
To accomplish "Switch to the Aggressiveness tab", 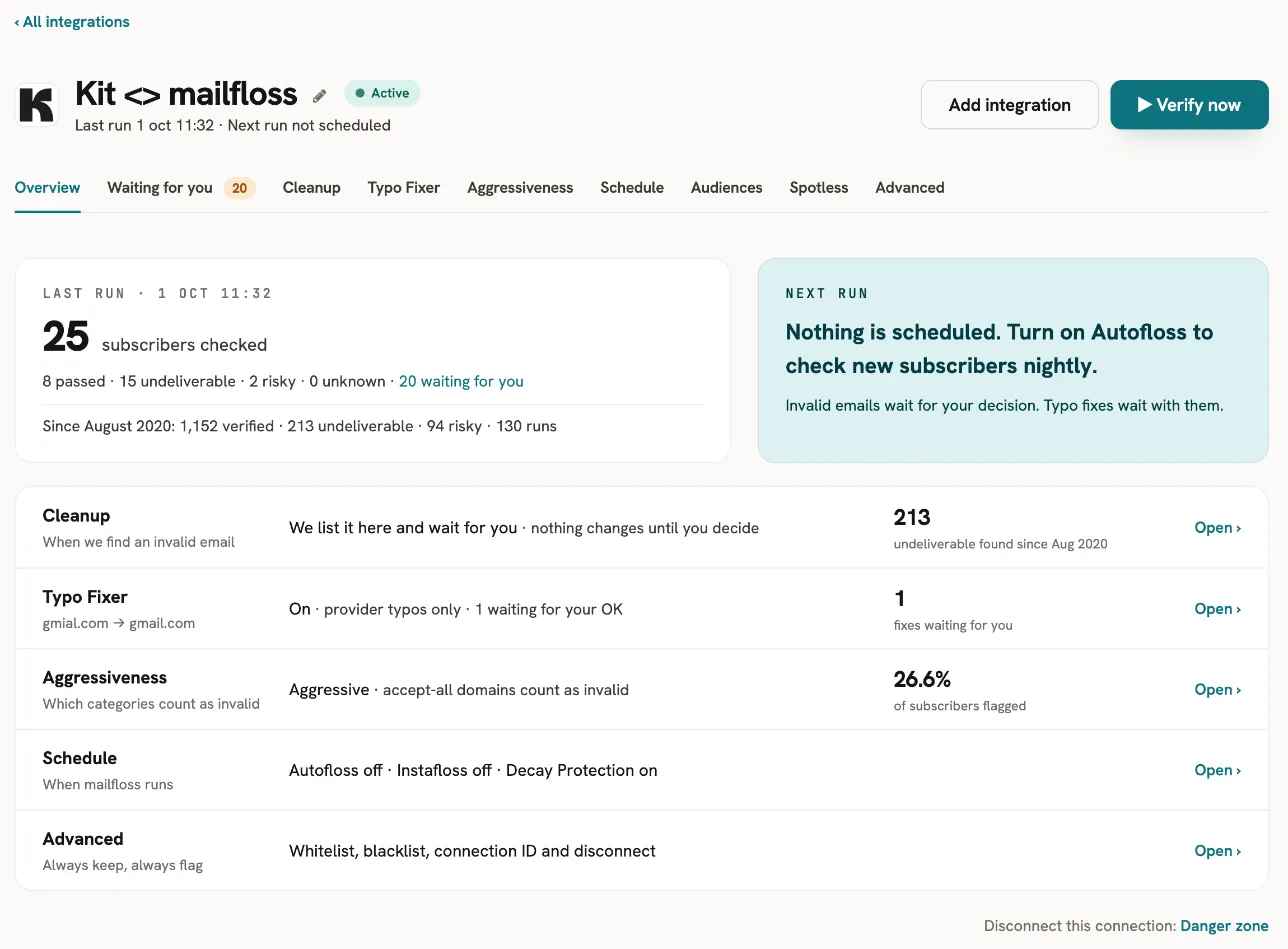I will [520, 188].
